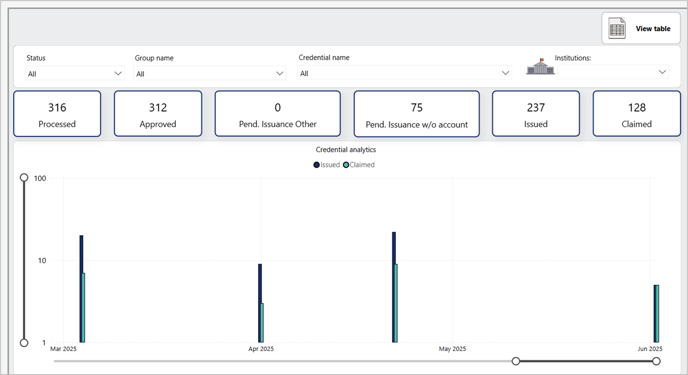688x375 pixels.
Task: Click Pend. Issuance w/o account card
Action: tap(416, 114)
